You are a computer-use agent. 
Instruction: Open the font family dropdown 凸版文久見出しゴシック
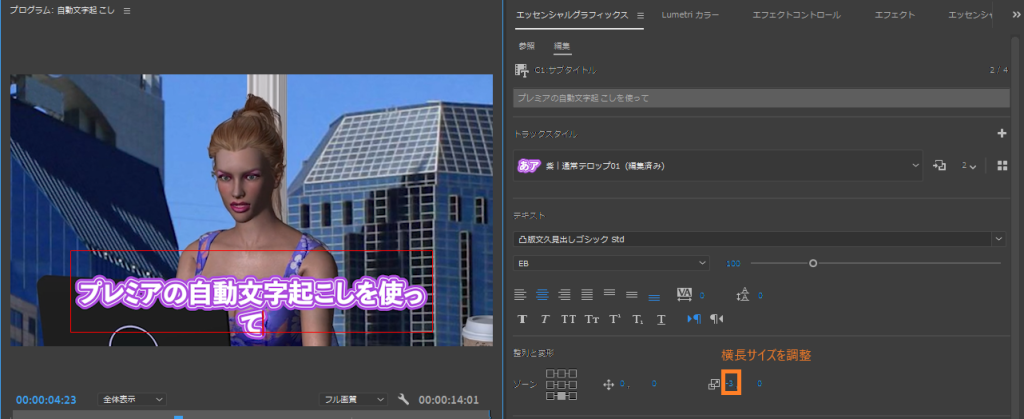click(760, 239)
